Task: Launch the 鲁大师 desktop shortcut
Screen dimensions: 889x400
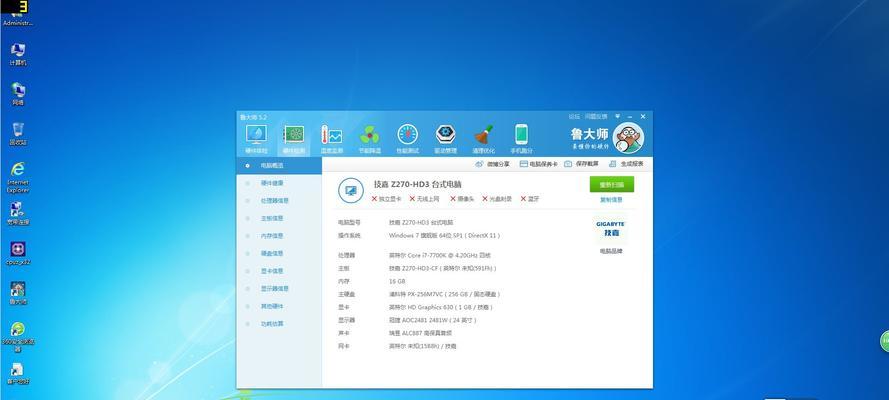Action: click(x=18, y=293)
